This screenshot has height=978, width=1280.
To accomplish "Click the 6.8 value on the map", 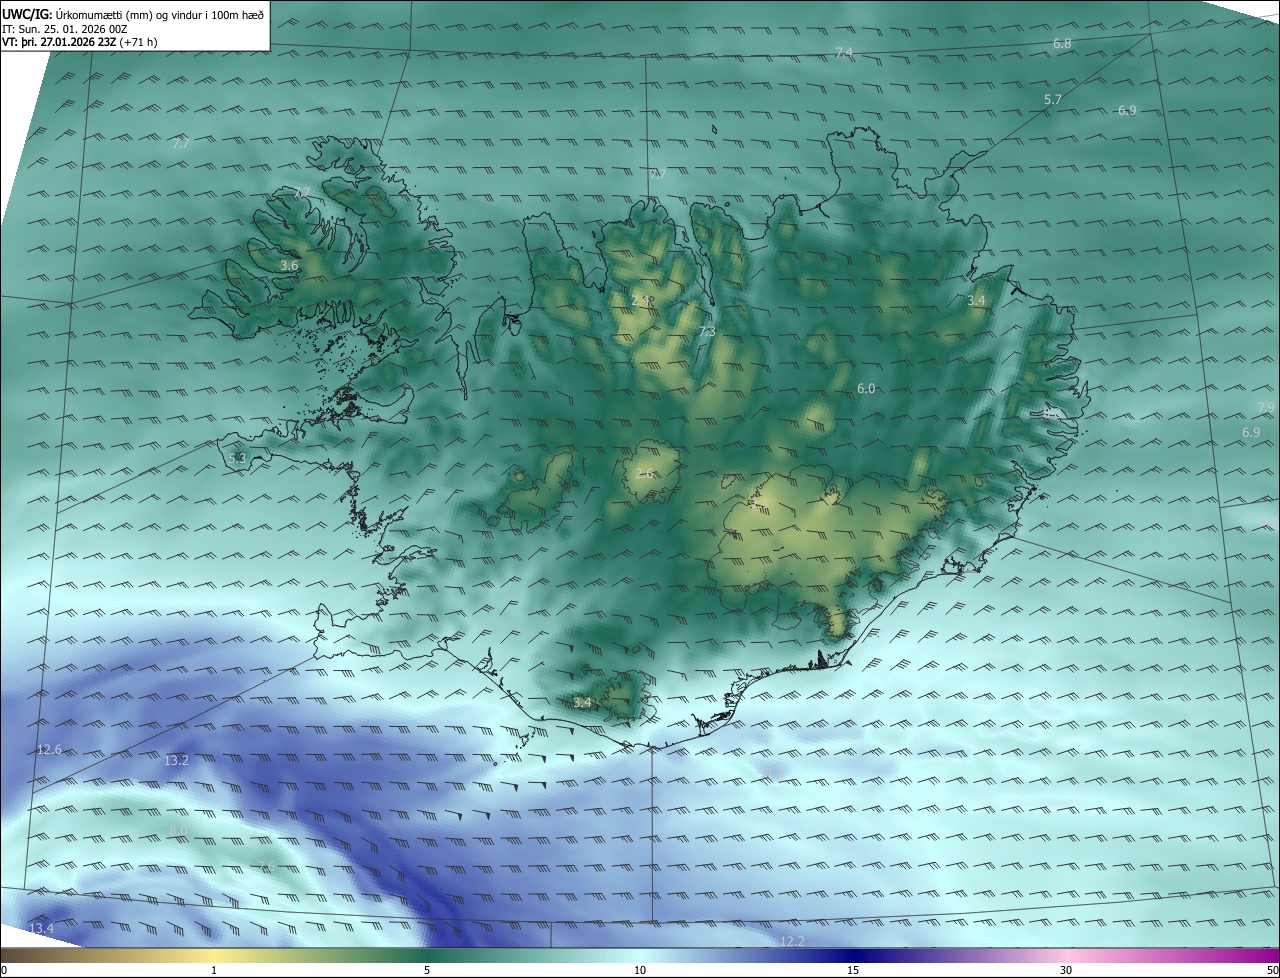I will (x=1062, y=44).
